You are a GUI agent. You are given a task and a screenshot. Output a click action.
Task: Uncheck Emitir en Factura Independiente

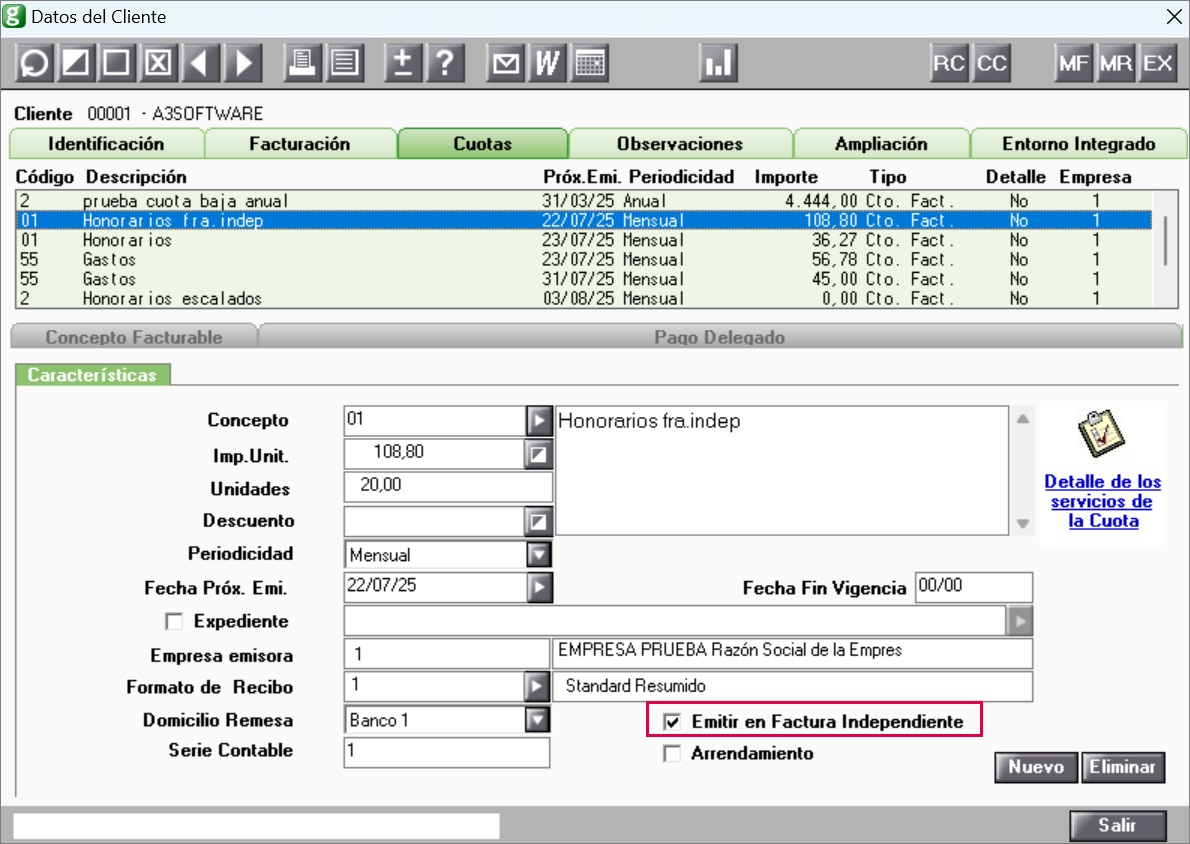tap(672, 721)
